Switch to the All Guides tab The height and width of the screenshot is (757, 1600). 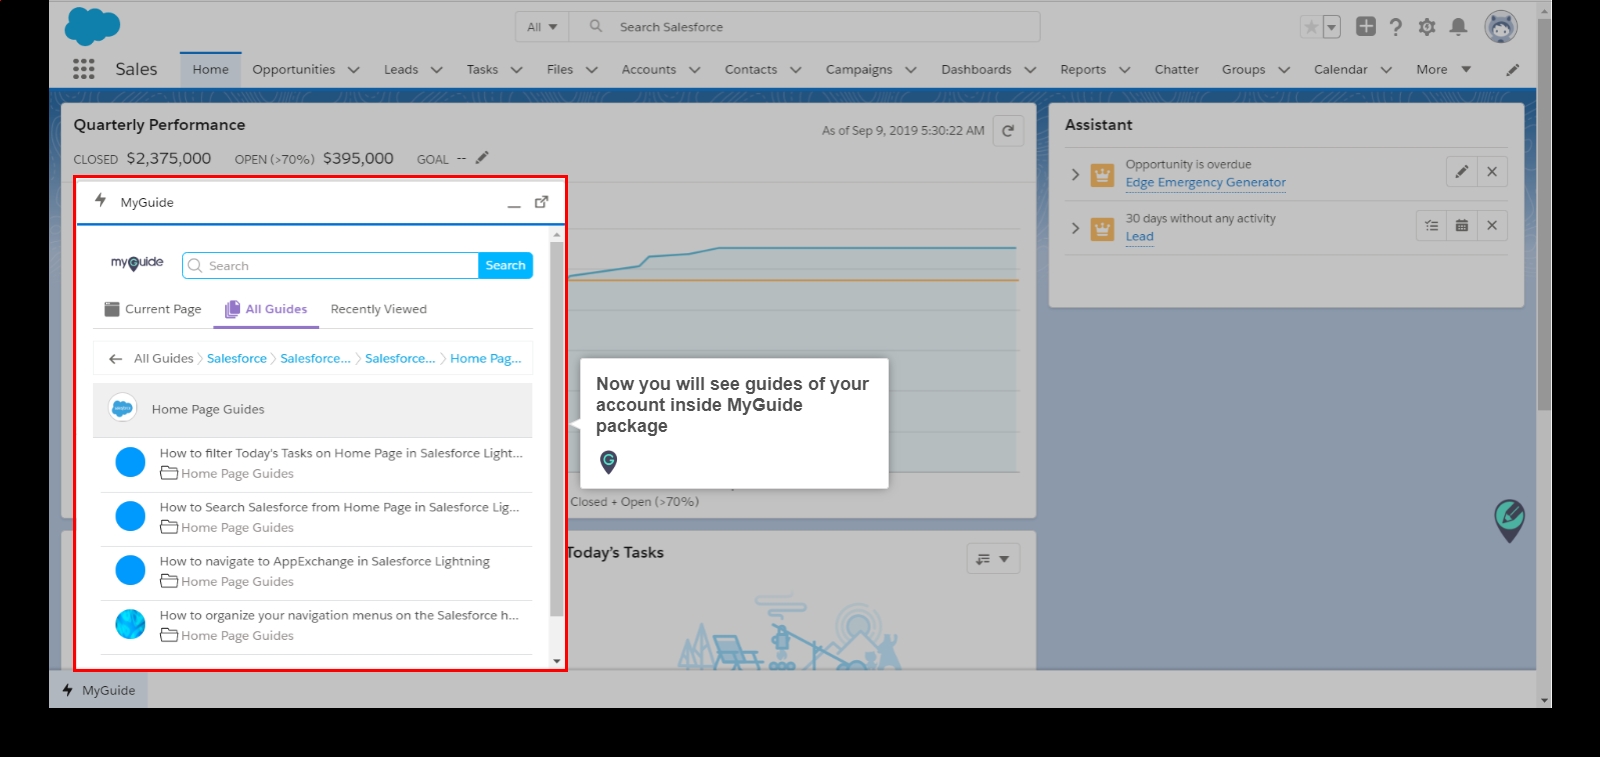266,310
